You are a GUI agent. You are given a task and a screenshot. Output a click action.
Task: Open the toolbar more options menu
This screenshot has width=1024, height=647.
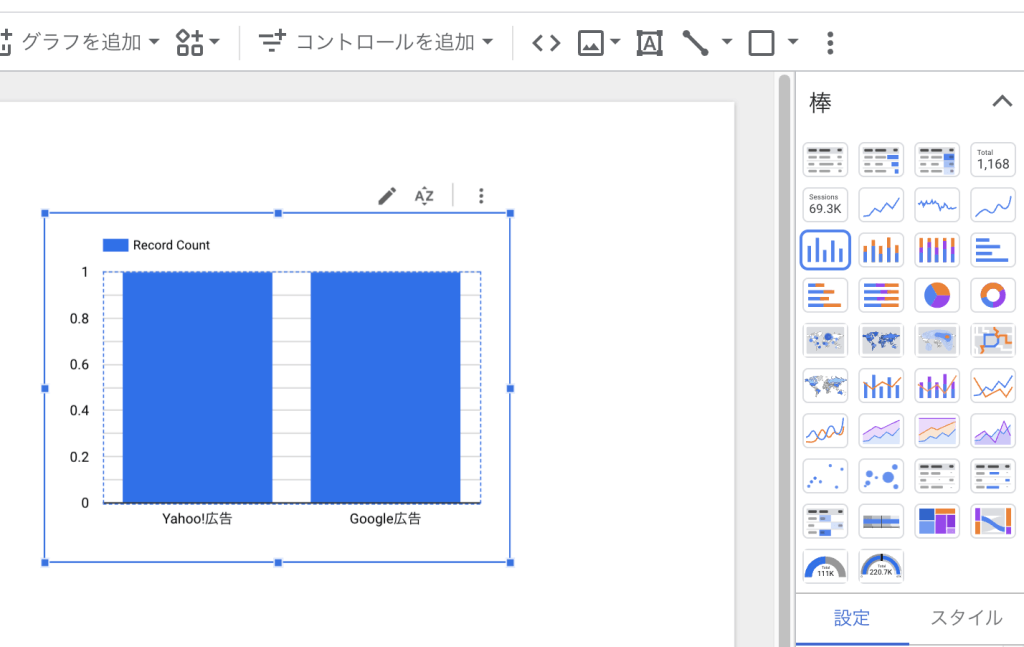click(x=830, y=43)
